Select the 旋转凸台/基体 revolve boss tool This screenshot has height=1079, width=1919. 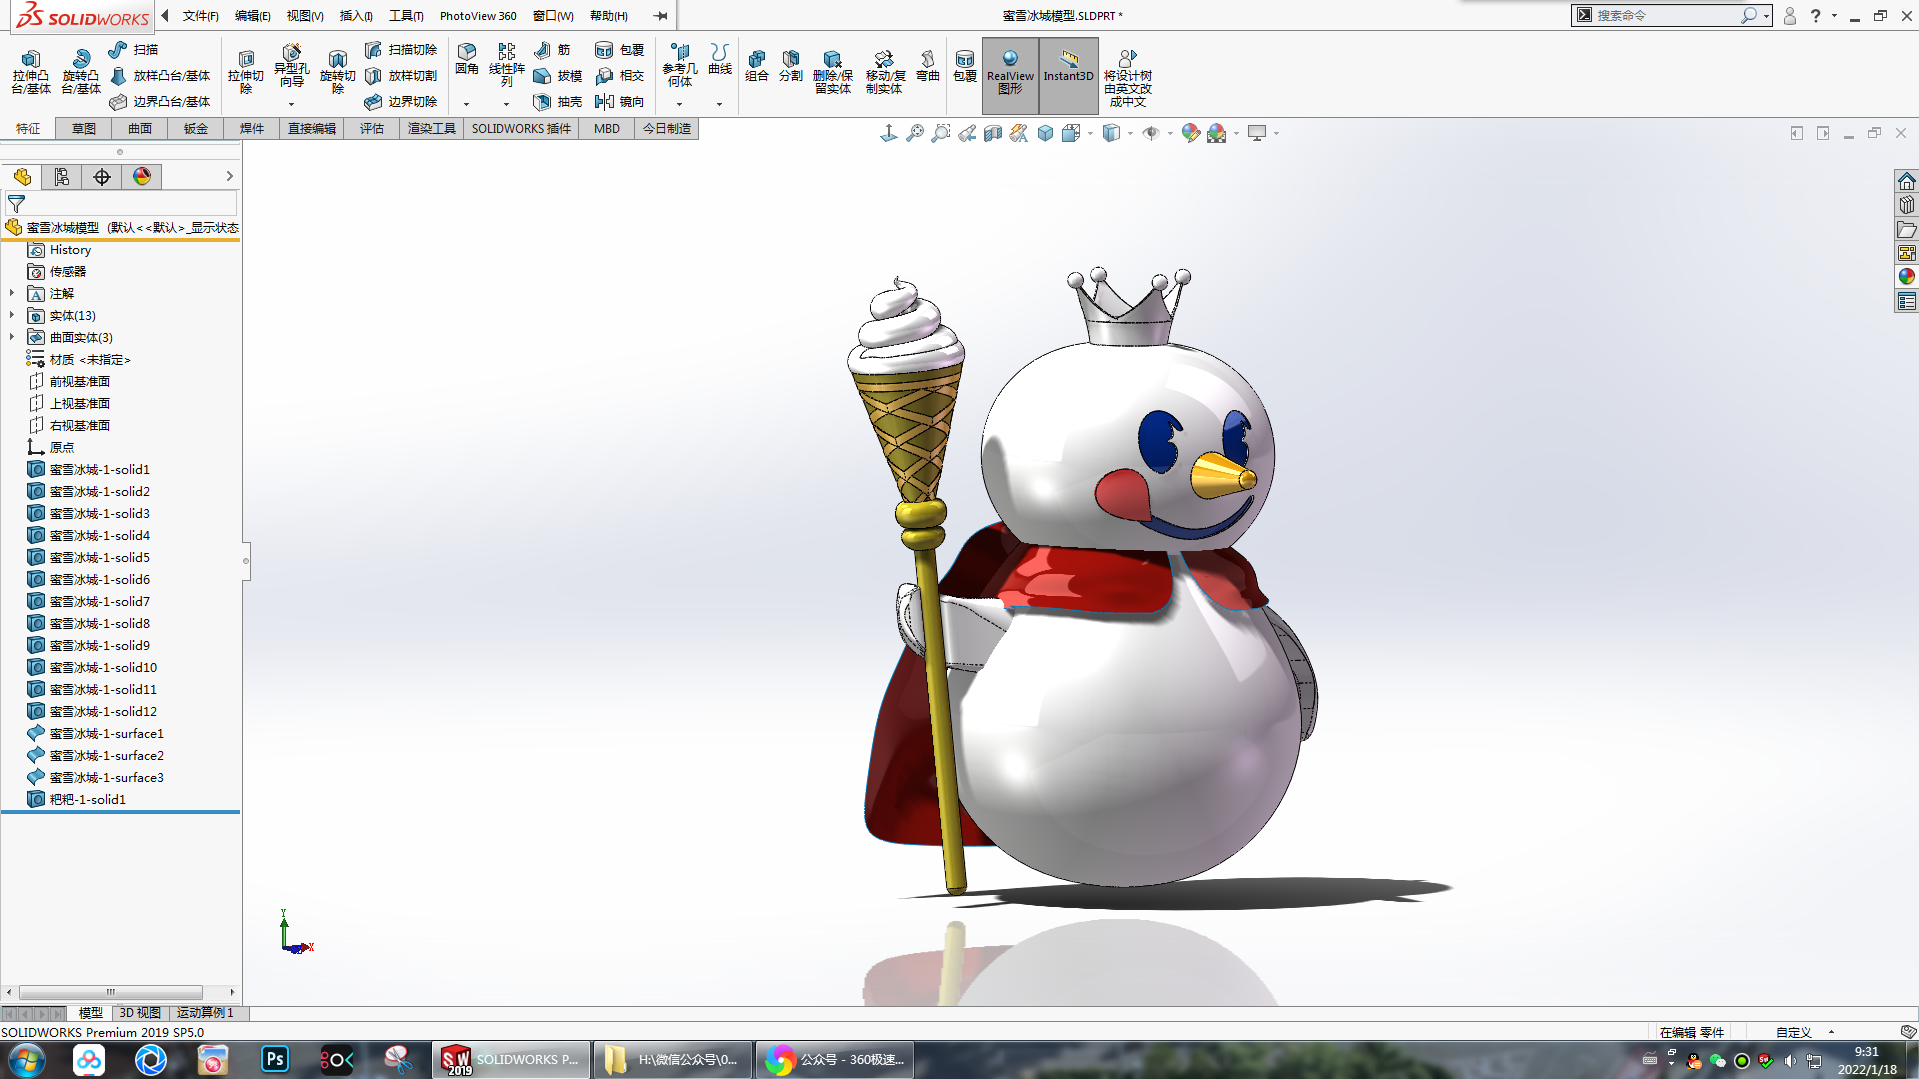81,72
